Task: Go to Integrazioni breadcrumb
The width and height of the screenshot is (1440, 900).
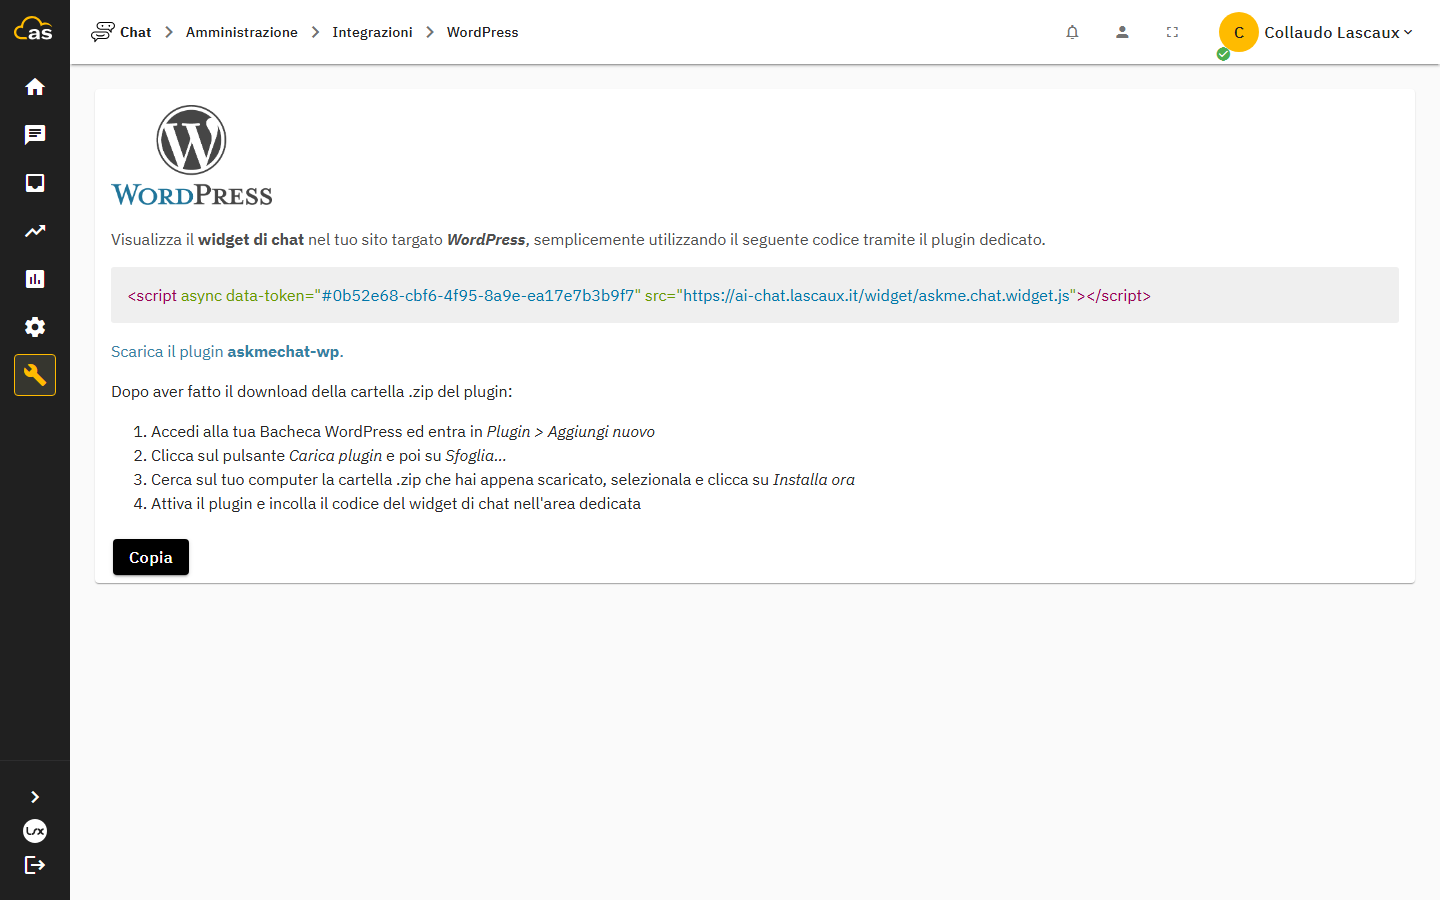Action: pyautogui.click(x=372, y=32)
